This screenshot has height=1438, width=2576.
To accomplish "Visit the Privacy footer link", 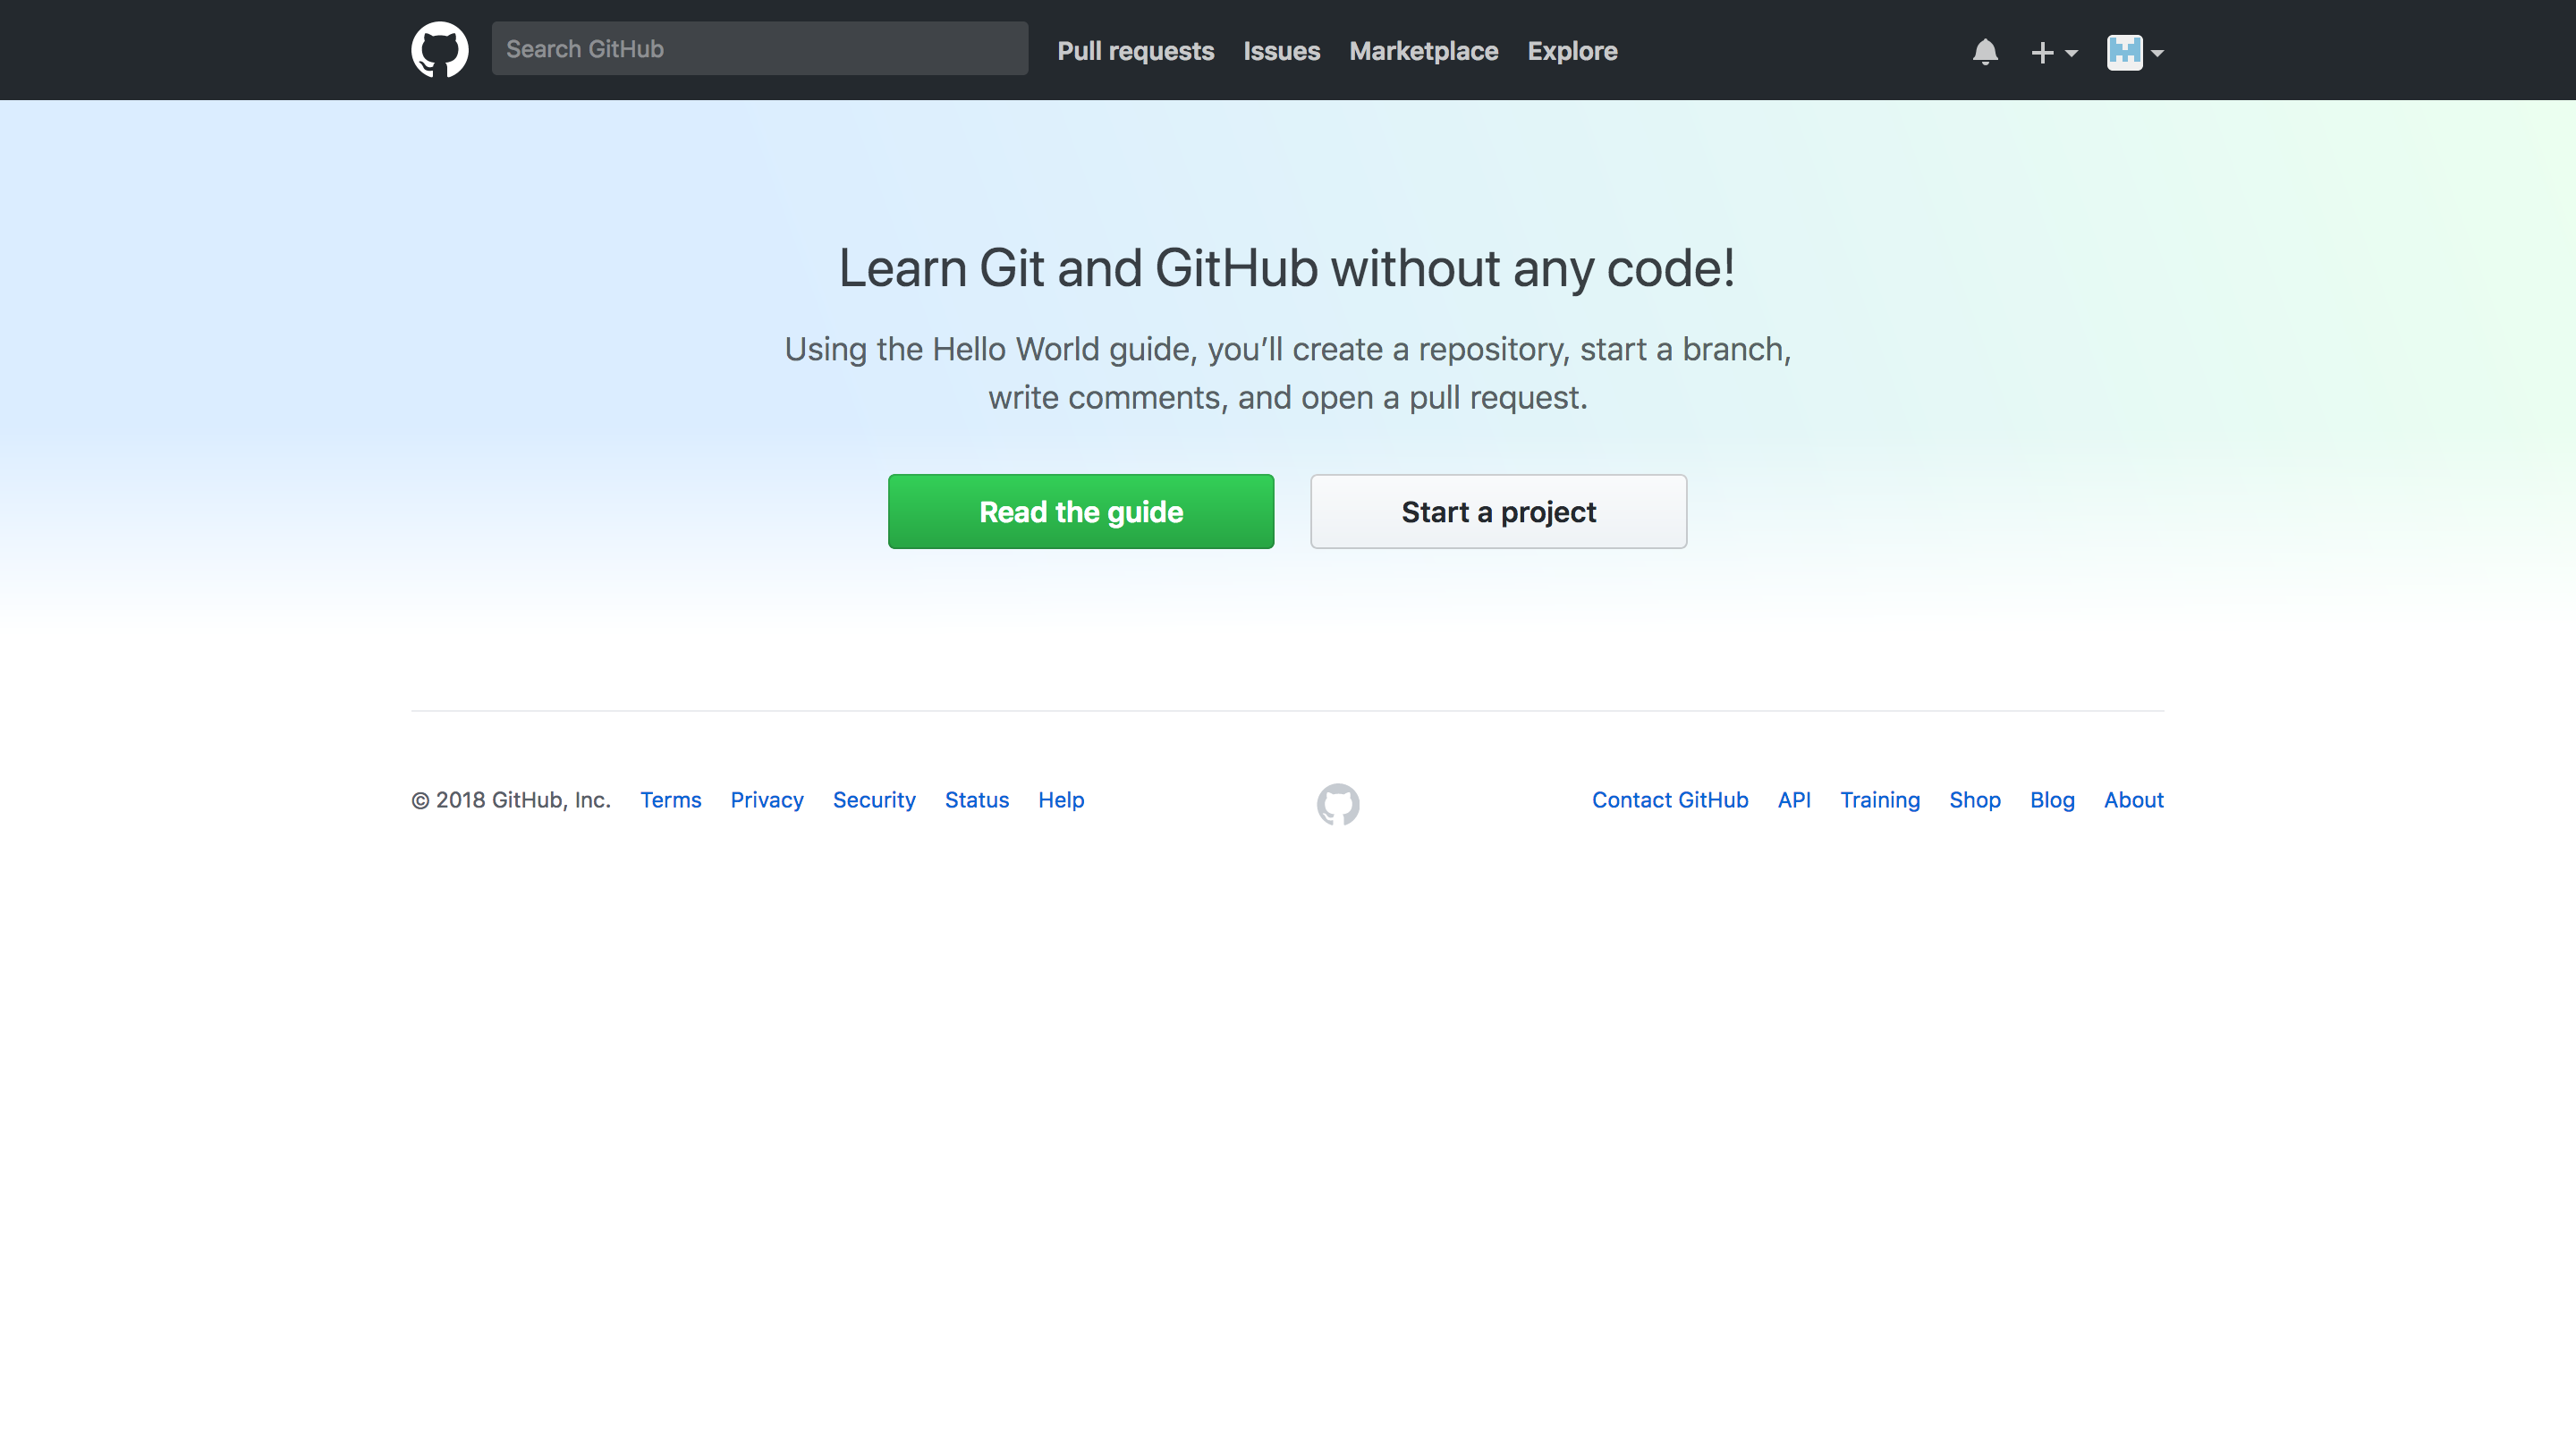I will click(x=766, y=800).
